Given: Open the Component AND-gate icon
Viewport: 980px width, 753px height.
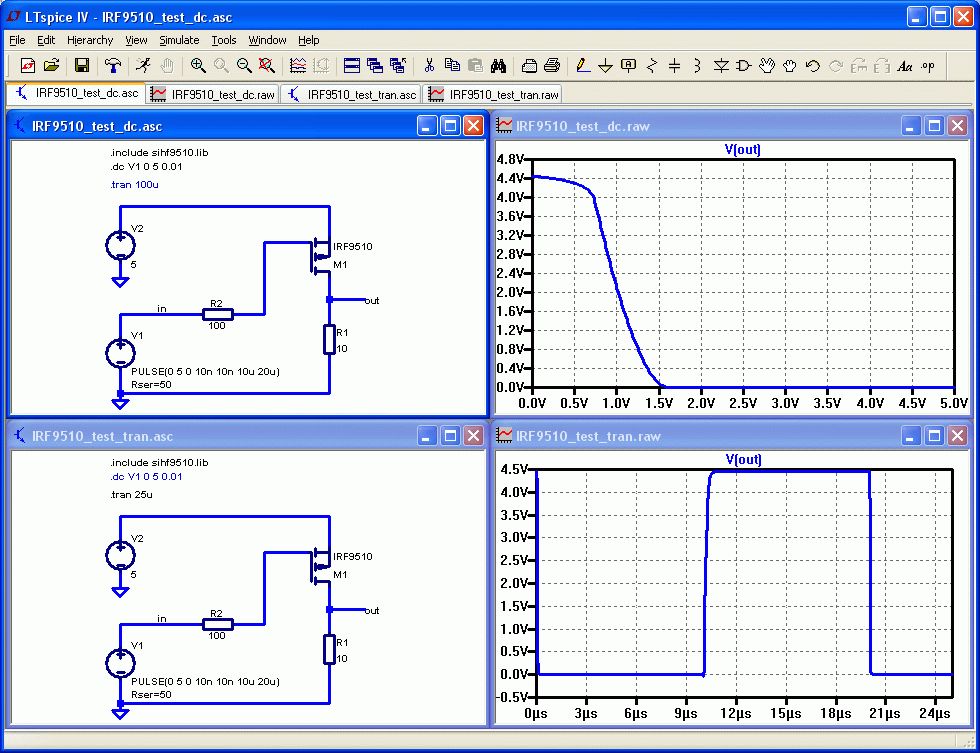Looking at the screenshot, I should pos(744,66).
